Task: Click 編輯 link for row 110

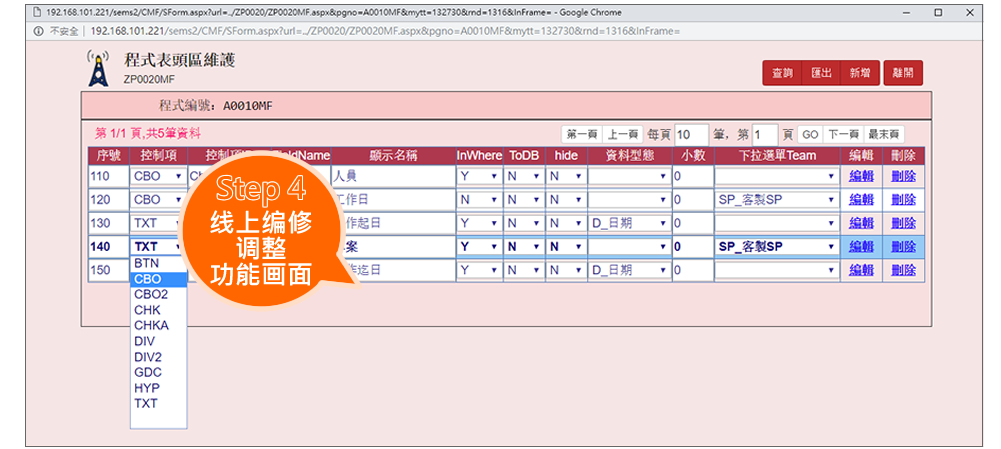Action: pyautogui.click(x=861, y=176)
